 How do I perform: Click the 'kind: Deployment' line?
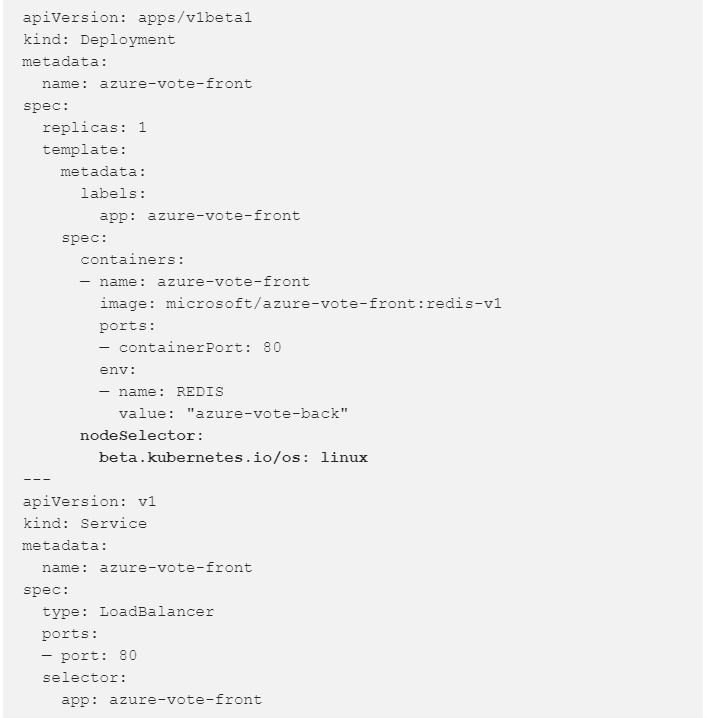click(x=99, y=40)
